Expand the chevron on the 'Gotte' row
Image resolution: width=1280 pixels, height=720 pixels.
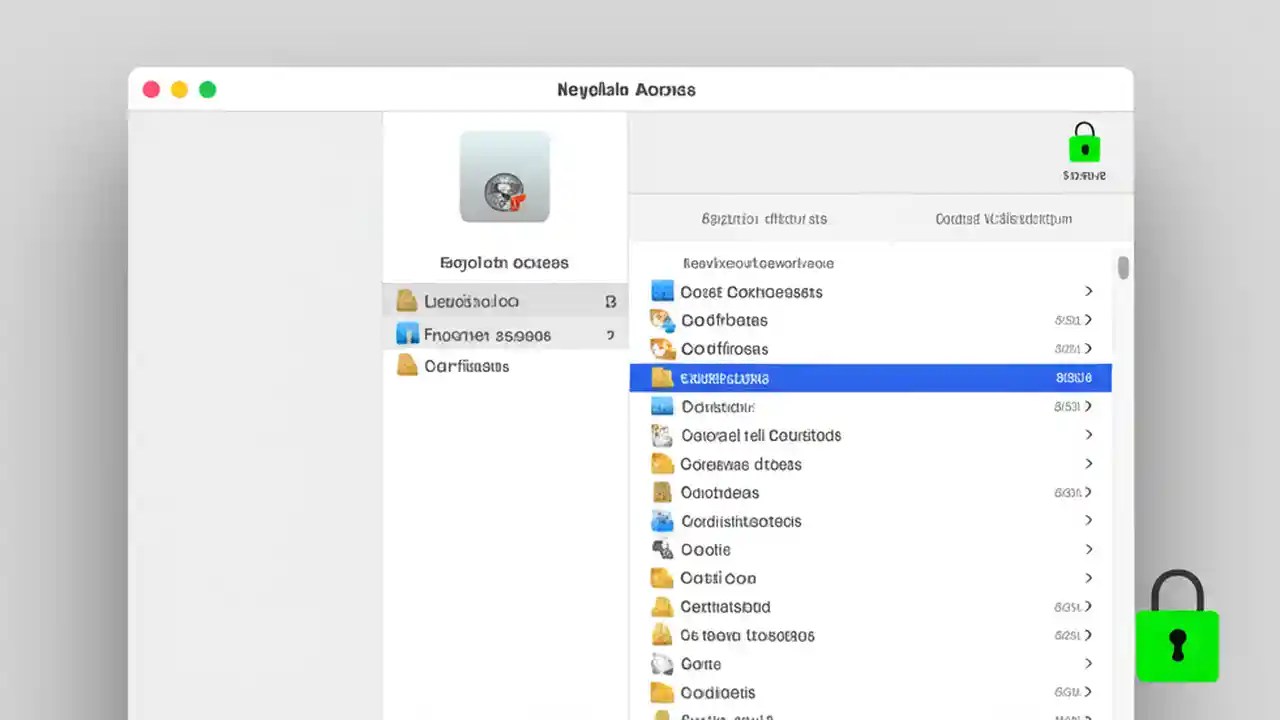pyautogui.click(x=1089, y=663)
